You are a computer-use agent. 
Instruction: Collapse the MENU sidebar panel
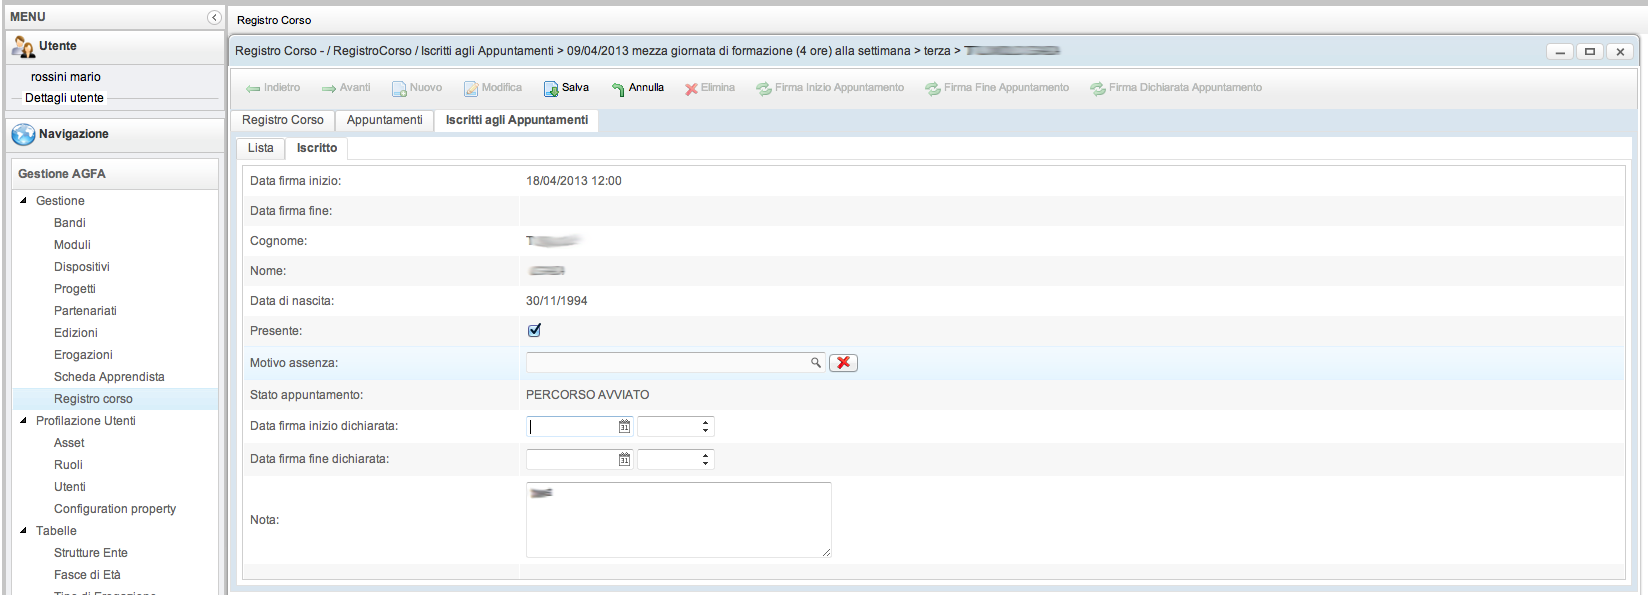click(x=214, y=17)
